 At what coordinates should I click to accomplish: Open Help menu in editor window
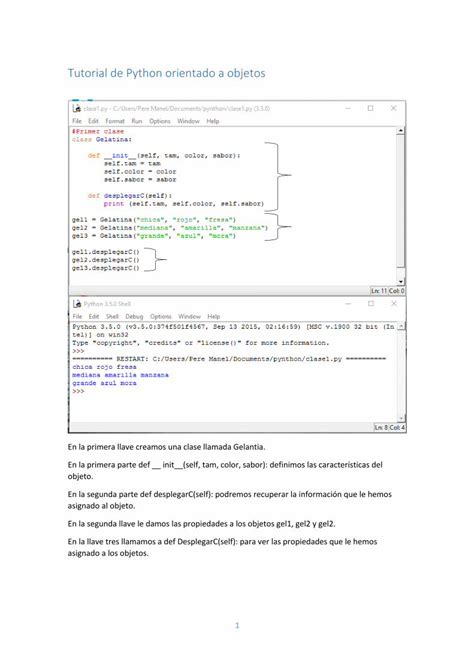pyautogui.click(x=213, y=121)
